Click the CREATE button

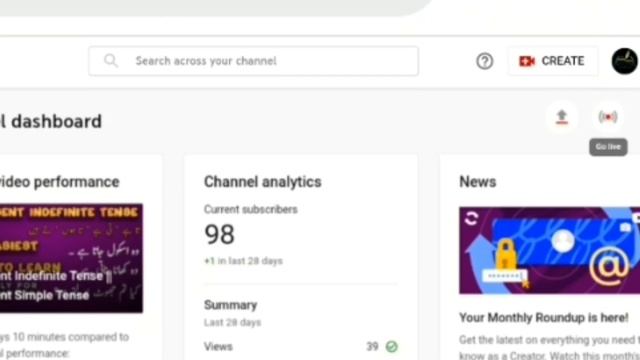[x=553, y=61]
